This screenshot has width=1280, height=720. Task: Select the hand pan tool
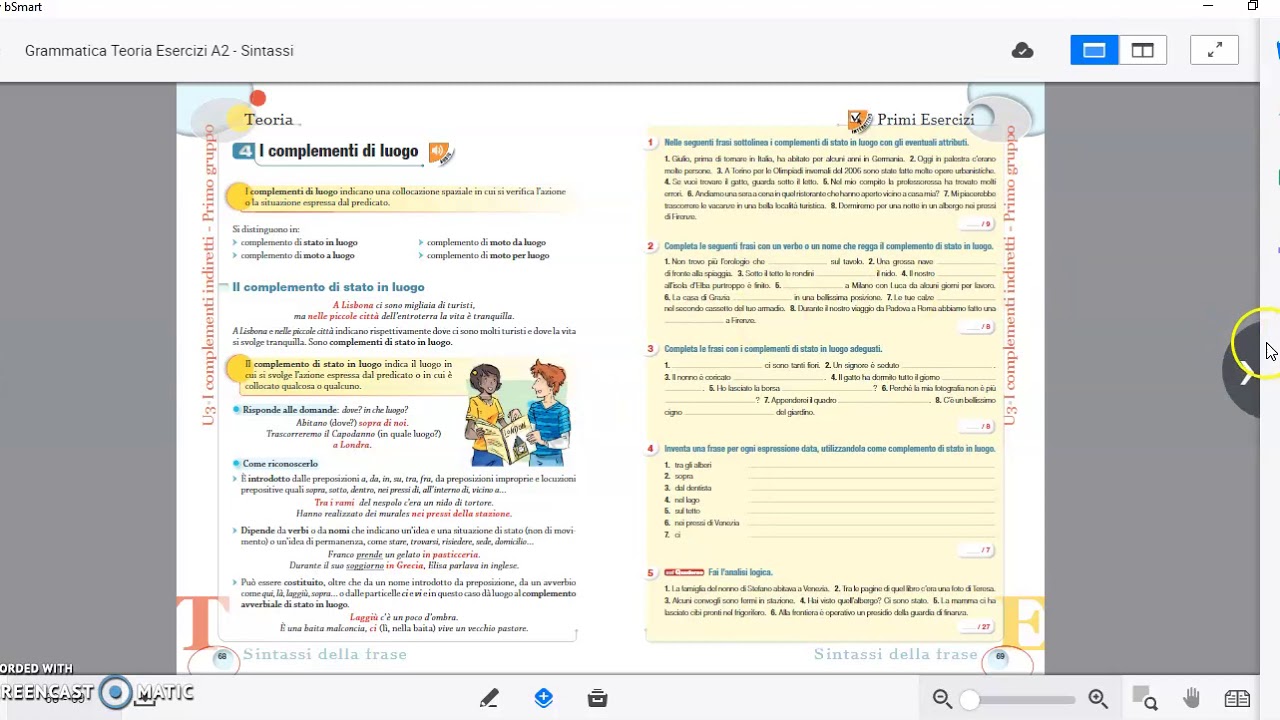1191,698
